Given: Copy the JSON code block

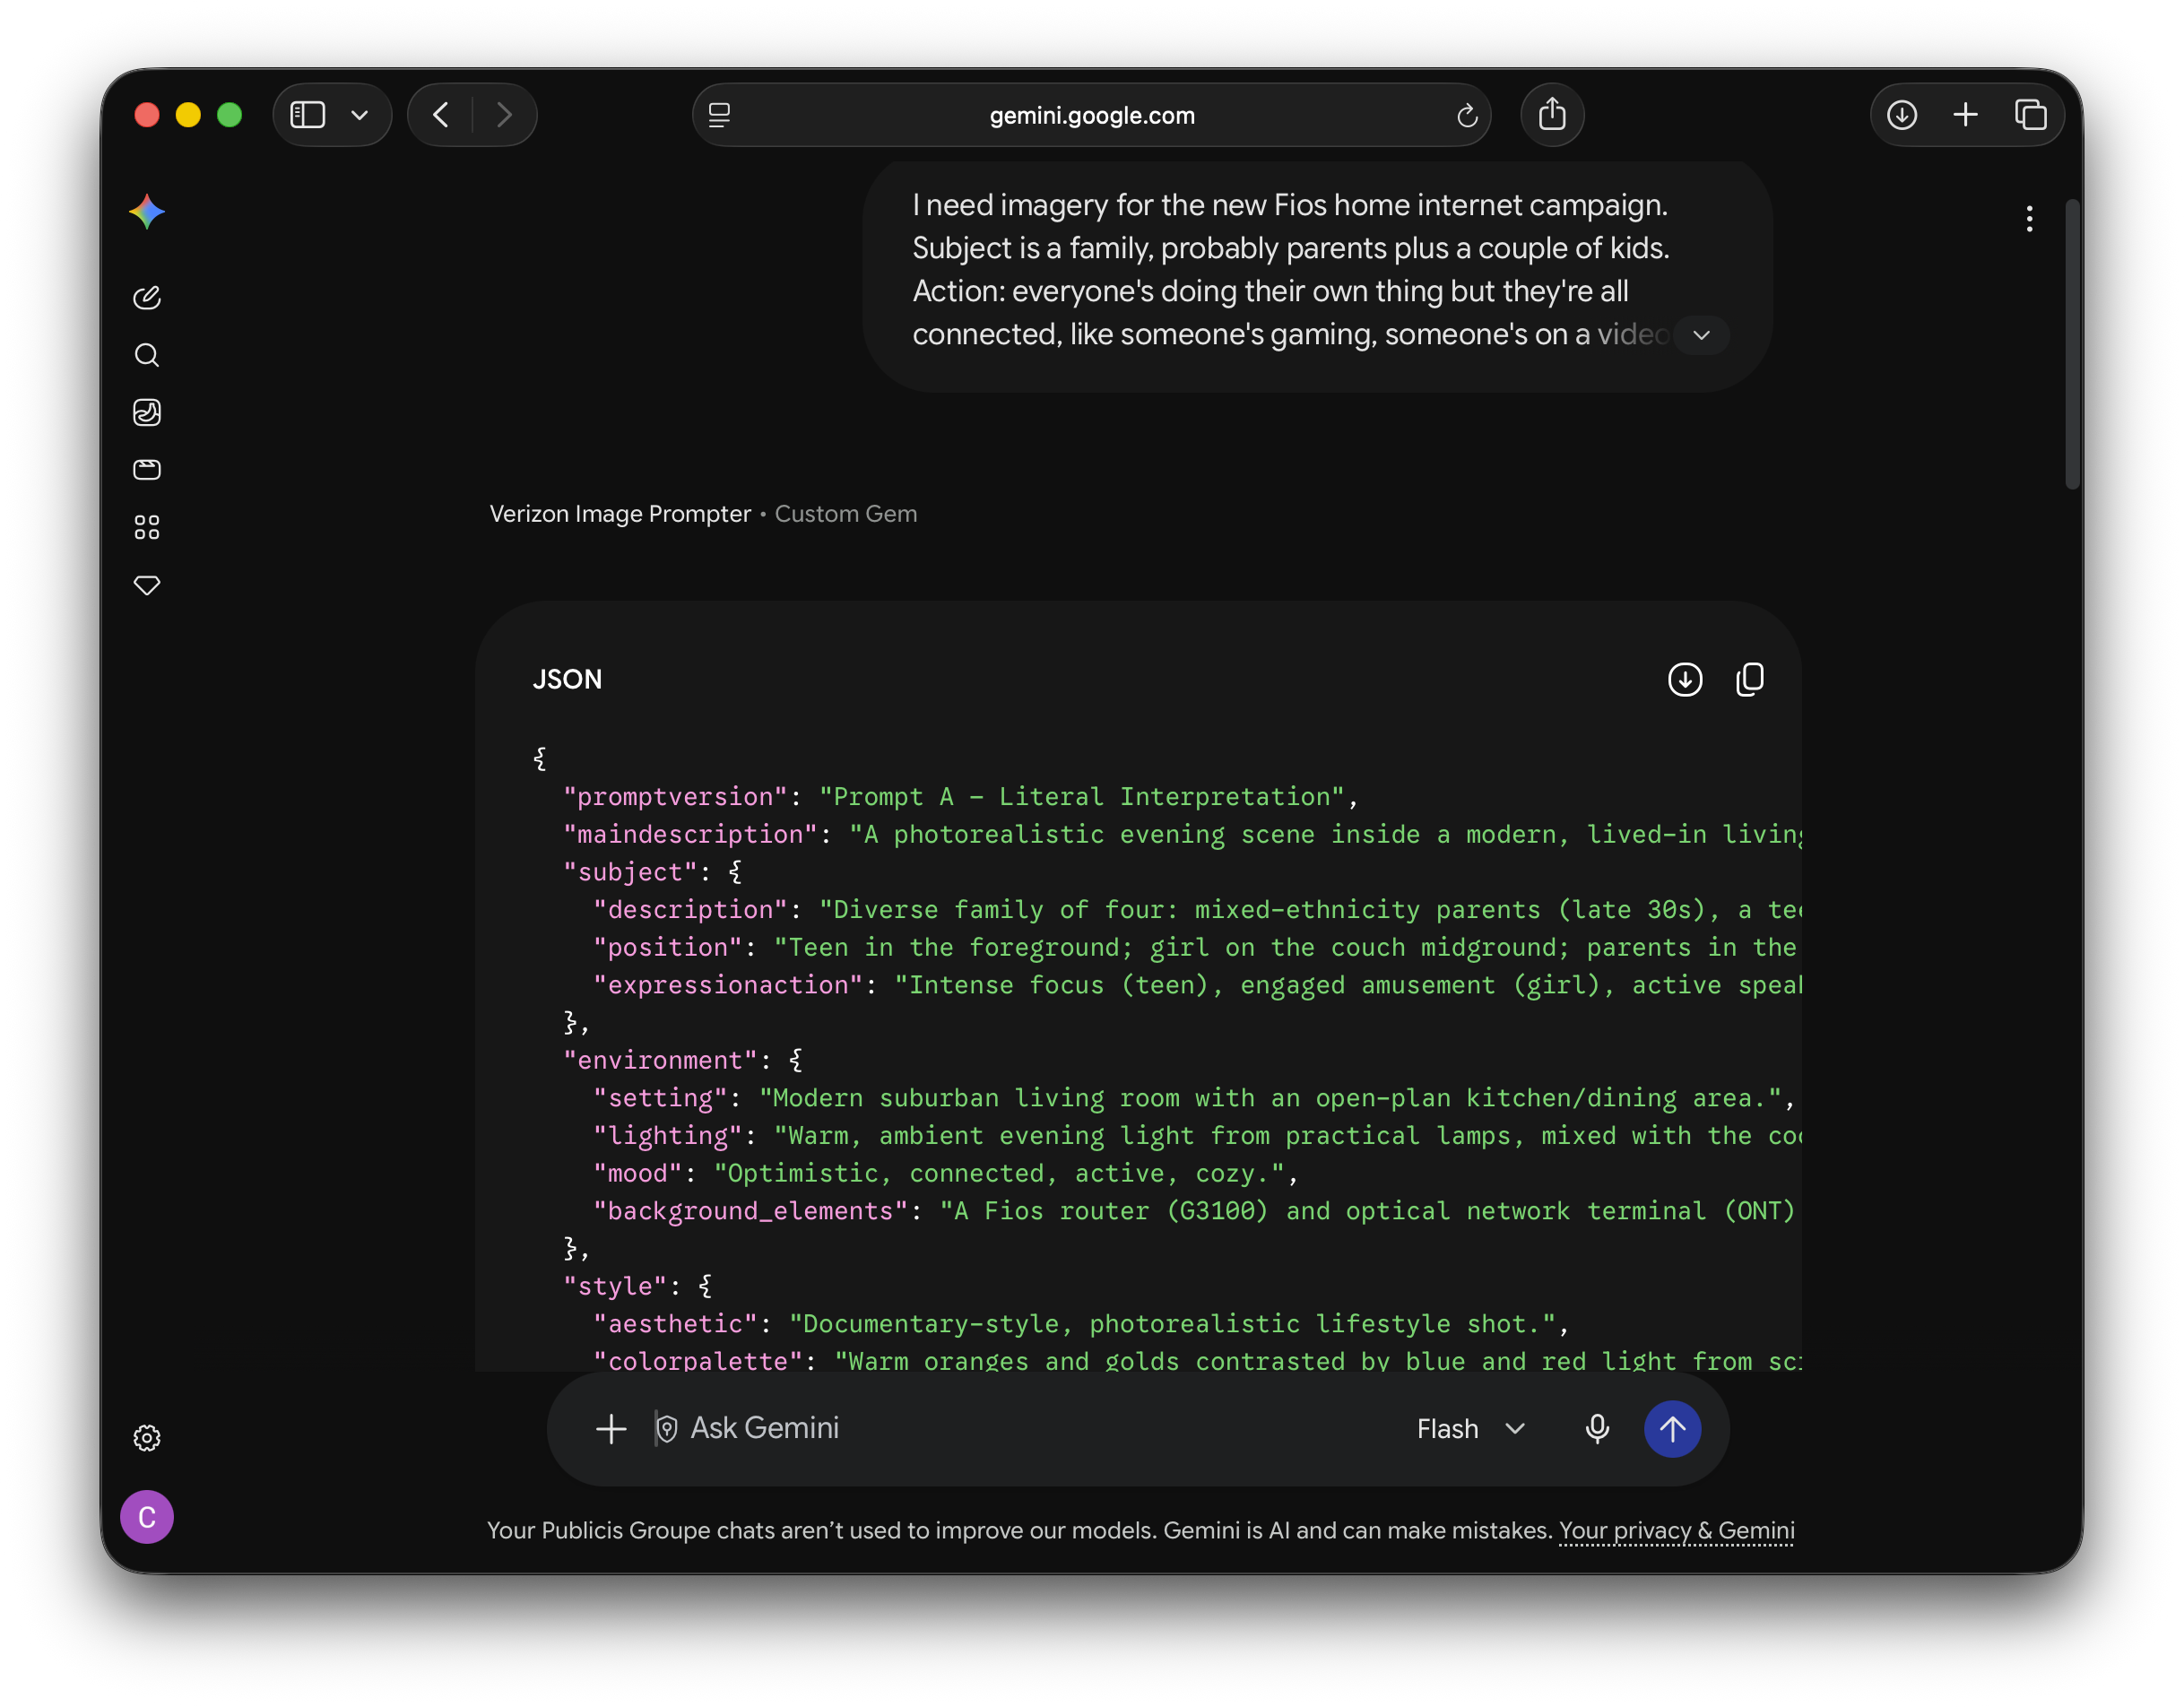Looking at the screenshot, I should (1750, 679).
